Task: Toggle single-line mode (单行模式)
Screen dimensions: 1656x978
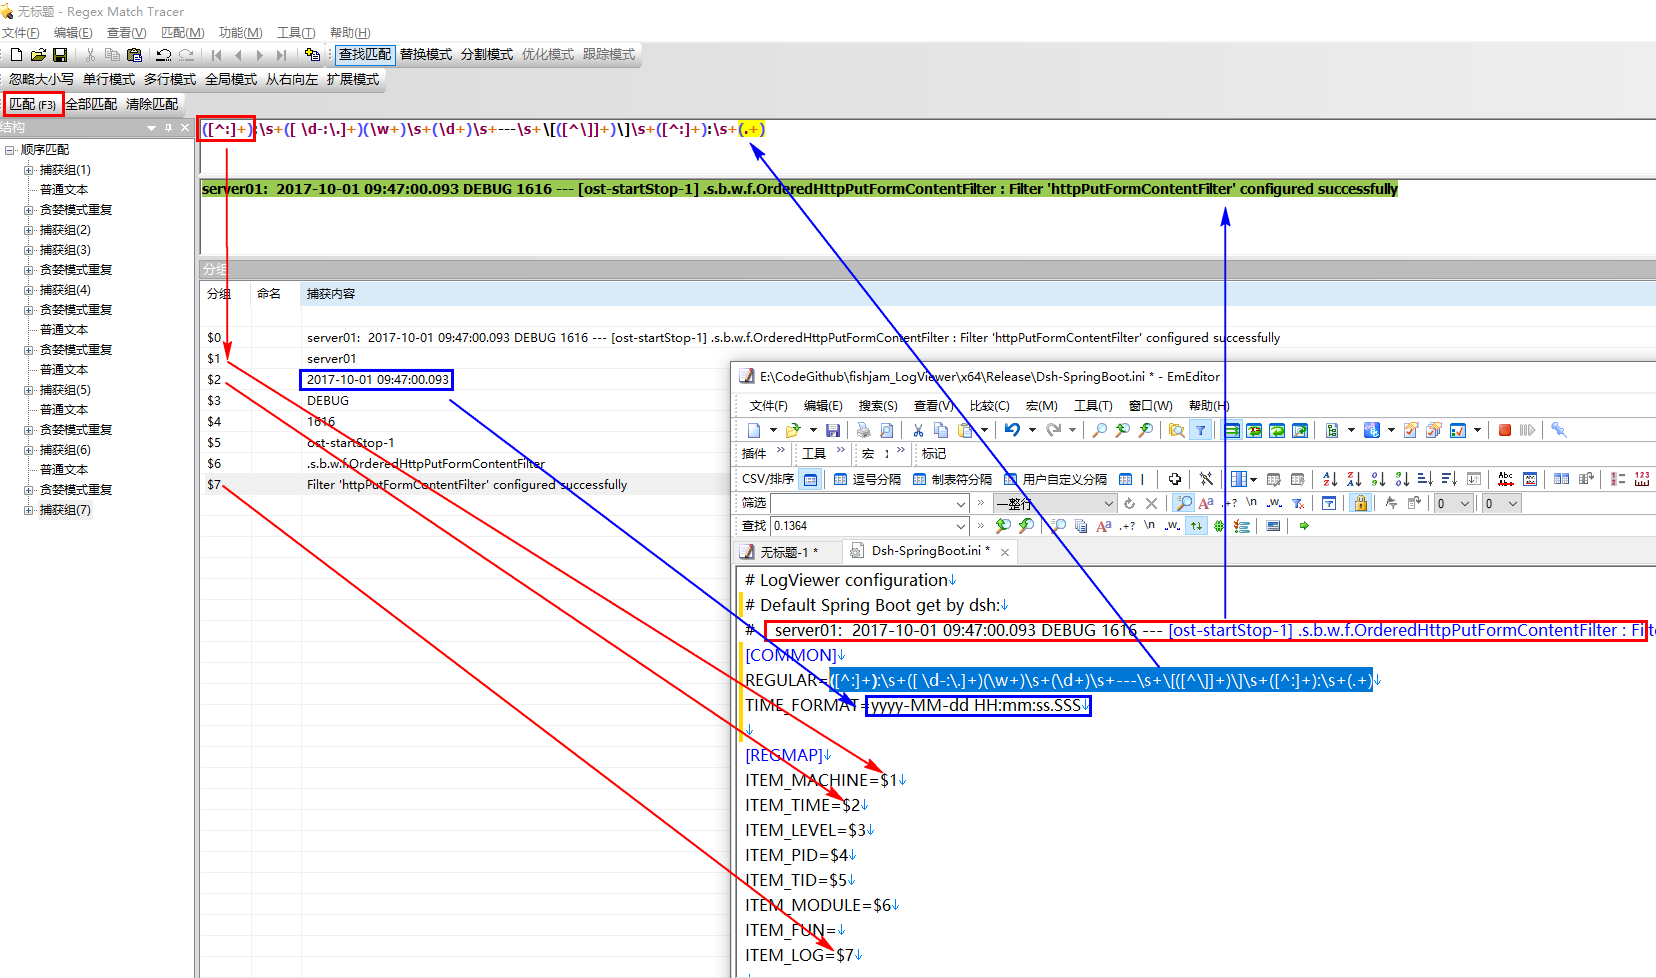Action: tap(109, 79)
